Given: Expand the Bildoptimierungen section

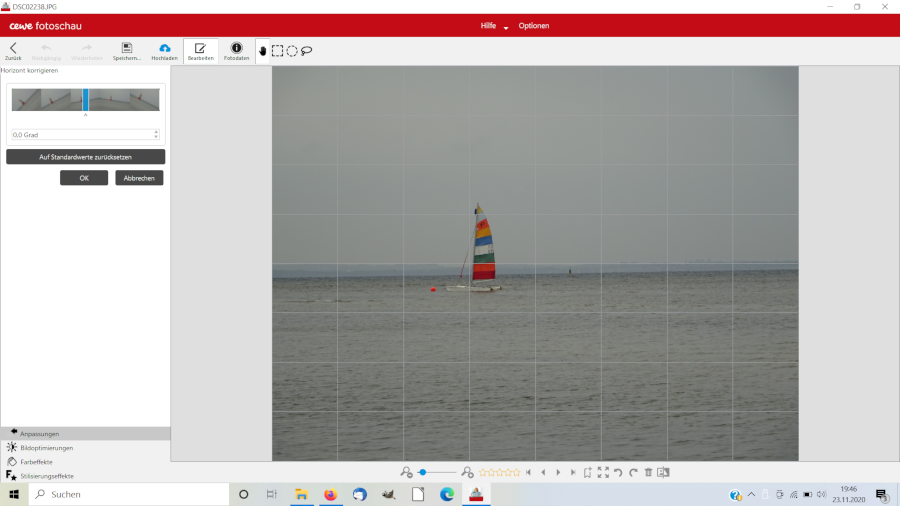Looking at the screenshot, I should point(47,448).
